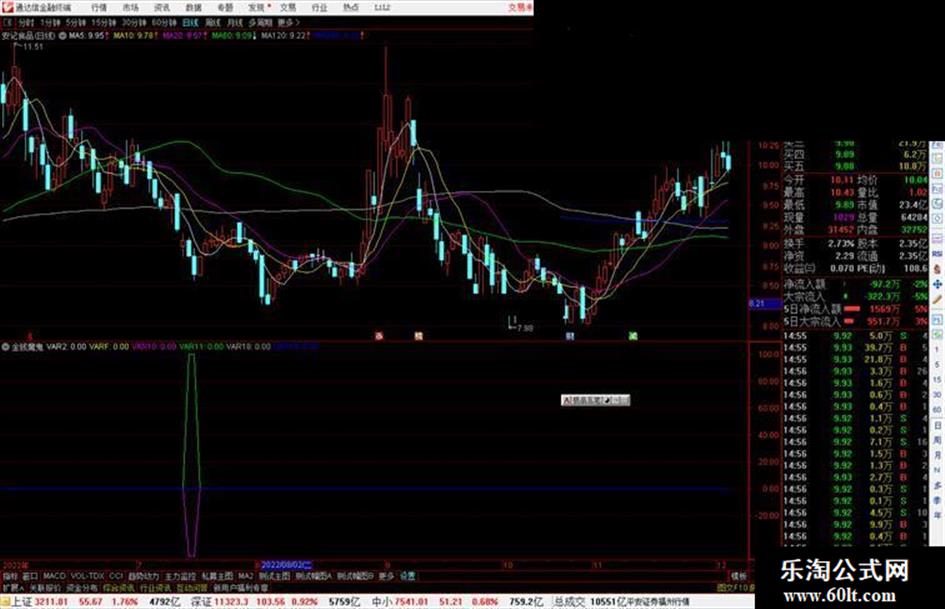Click the round settings icon beside 安记食品(日线)

tap(62, 36)
